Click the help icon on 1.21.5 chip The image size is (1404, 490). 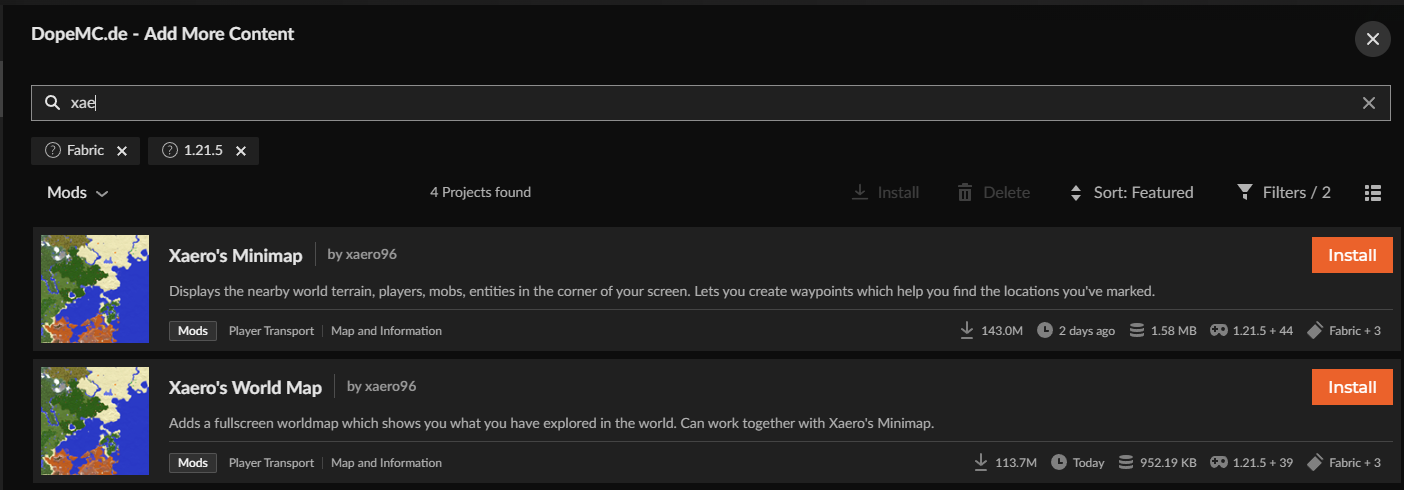tap(170, 151)
